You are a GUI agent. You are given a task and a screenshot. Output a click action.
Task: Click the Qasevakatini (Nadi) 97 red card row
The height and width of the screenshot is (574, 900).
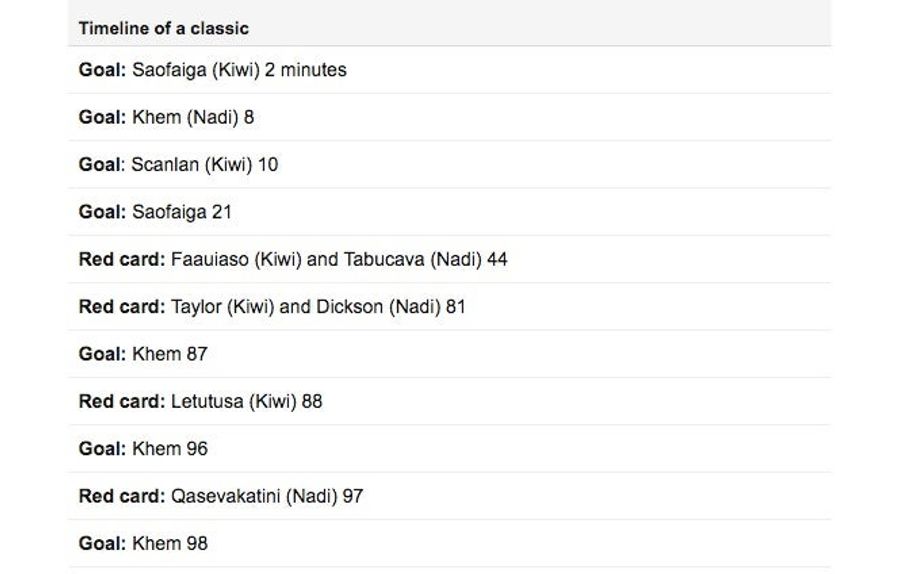449,496
